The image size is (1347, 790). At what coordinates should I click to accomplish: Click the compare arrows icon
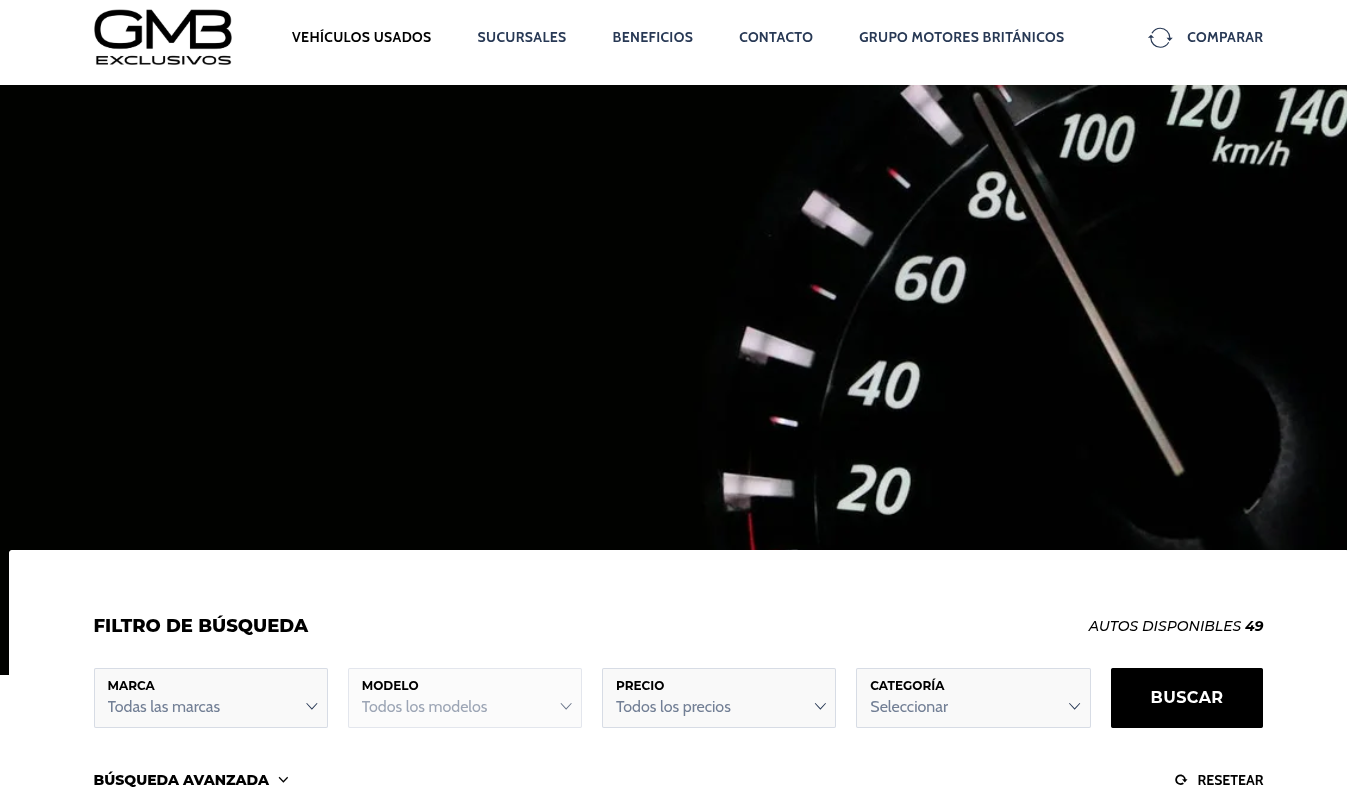tap(1160, 38)
